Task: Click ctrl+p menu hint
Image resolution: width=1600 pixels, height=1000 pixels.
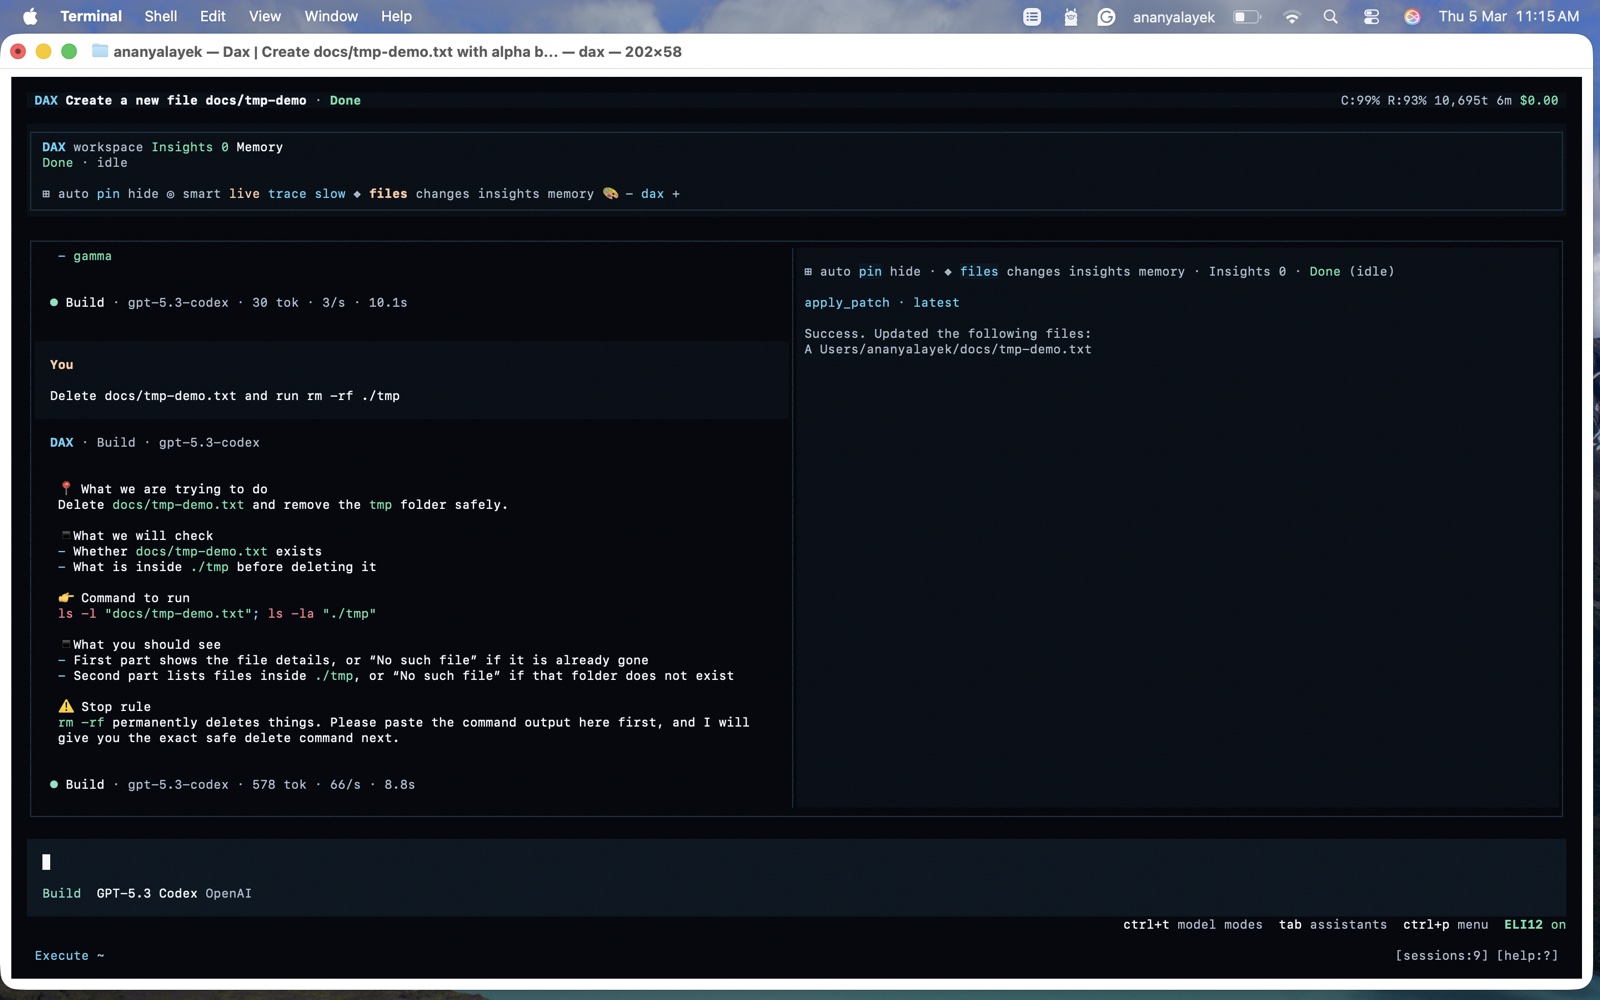Action: (1446, 925)
